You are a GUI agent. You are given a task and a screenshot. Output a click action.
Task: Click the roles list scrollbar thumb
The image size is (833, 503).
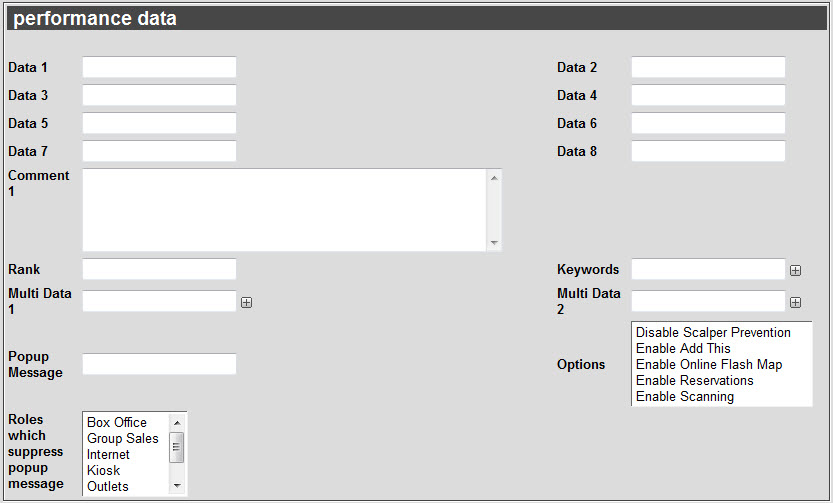pyautogui.click(x=177, y=447)
